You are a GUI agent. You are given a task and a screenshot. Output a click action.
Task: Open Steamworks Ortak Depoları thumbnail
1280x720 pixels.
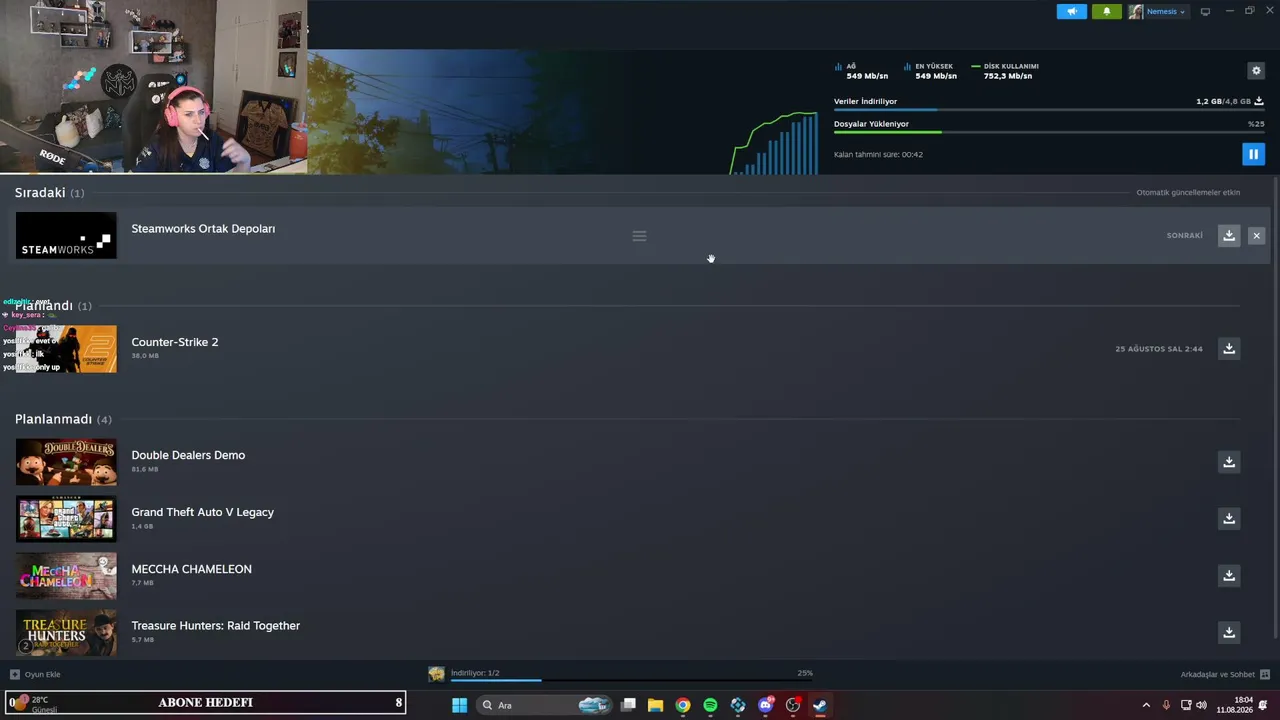(x=66, y=236)
